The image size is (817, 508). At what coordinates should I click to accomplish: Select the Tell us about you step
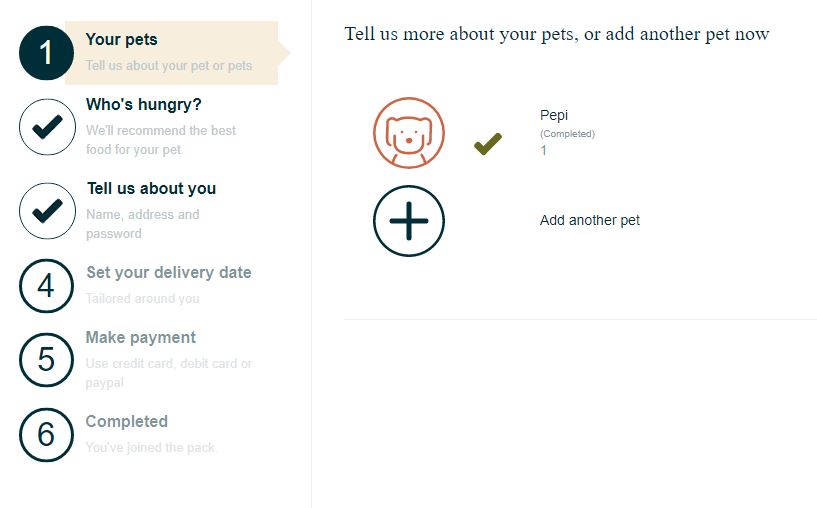(x=151, y=188)
